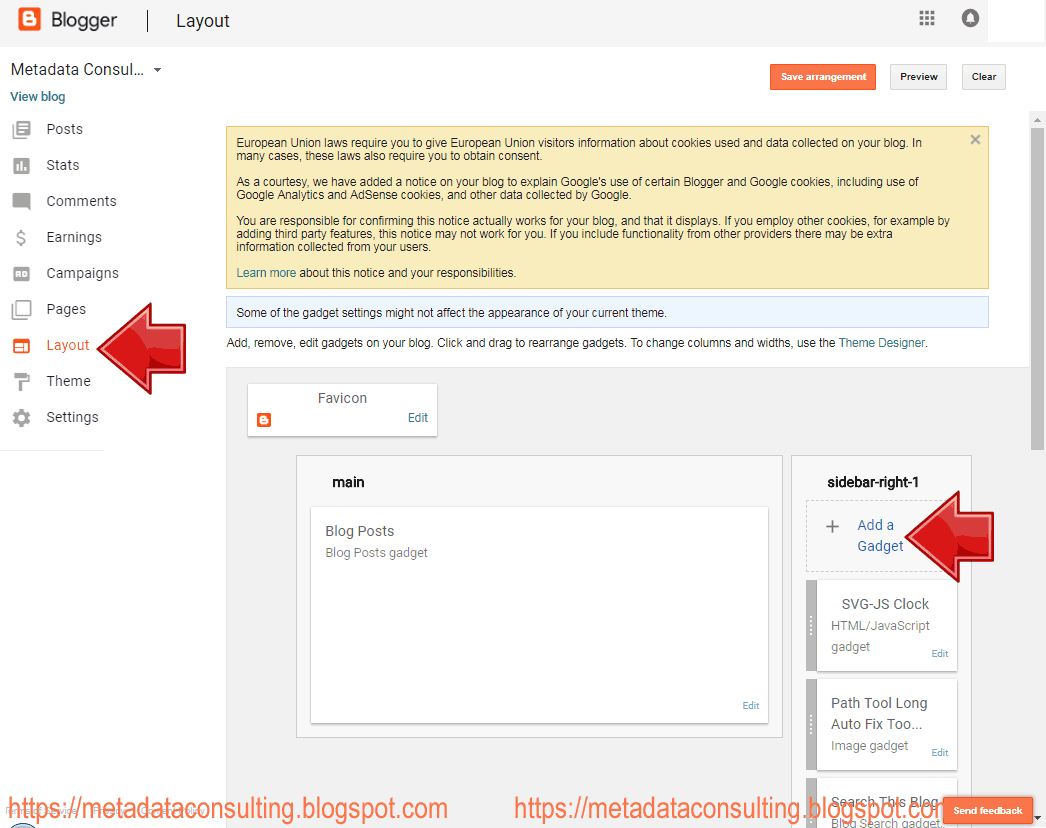Click the Theme paint roller icon
1046x828 pixels.
point(21,382)
